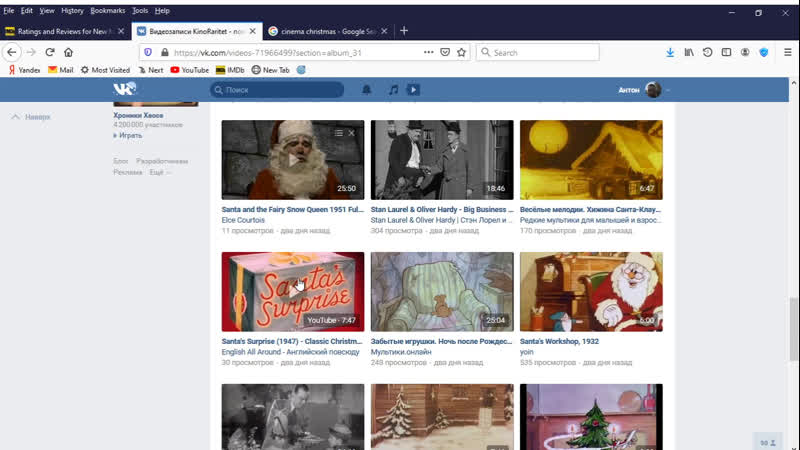
Task: Open the History menu
Action: pyautogui.click(x=72, y=11)
